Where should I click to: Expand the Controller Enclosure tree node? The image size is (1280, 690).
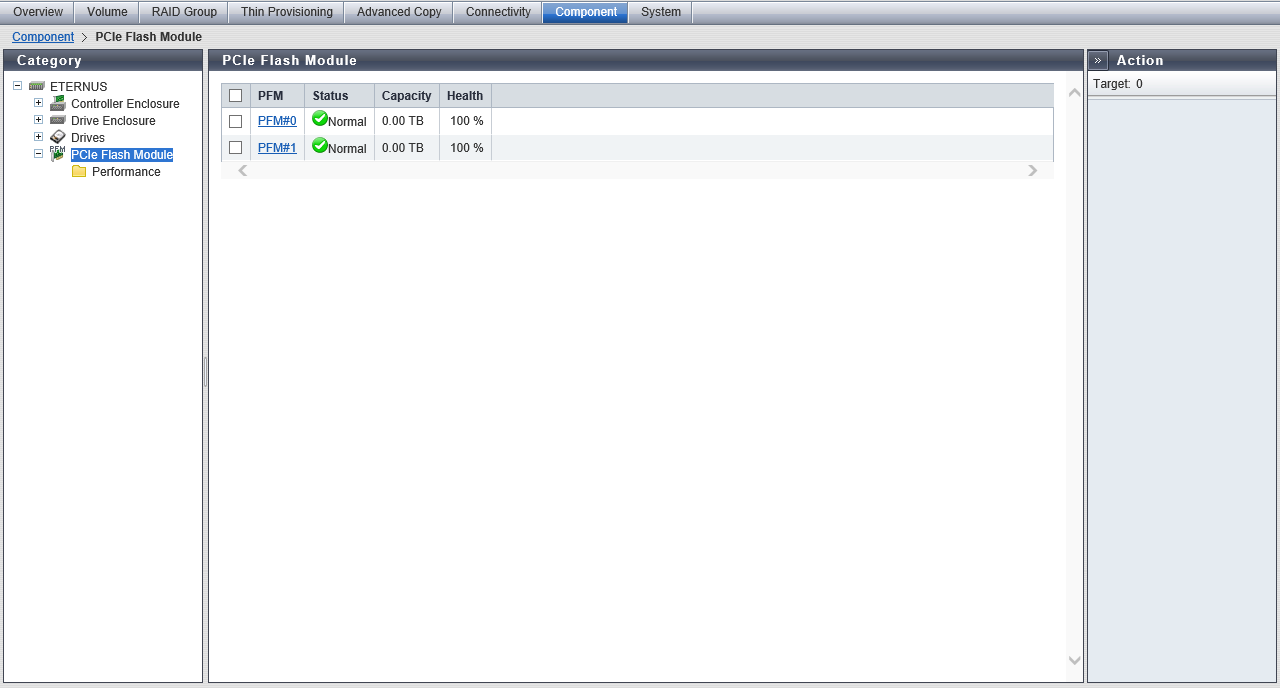click(x=38, y=103)
